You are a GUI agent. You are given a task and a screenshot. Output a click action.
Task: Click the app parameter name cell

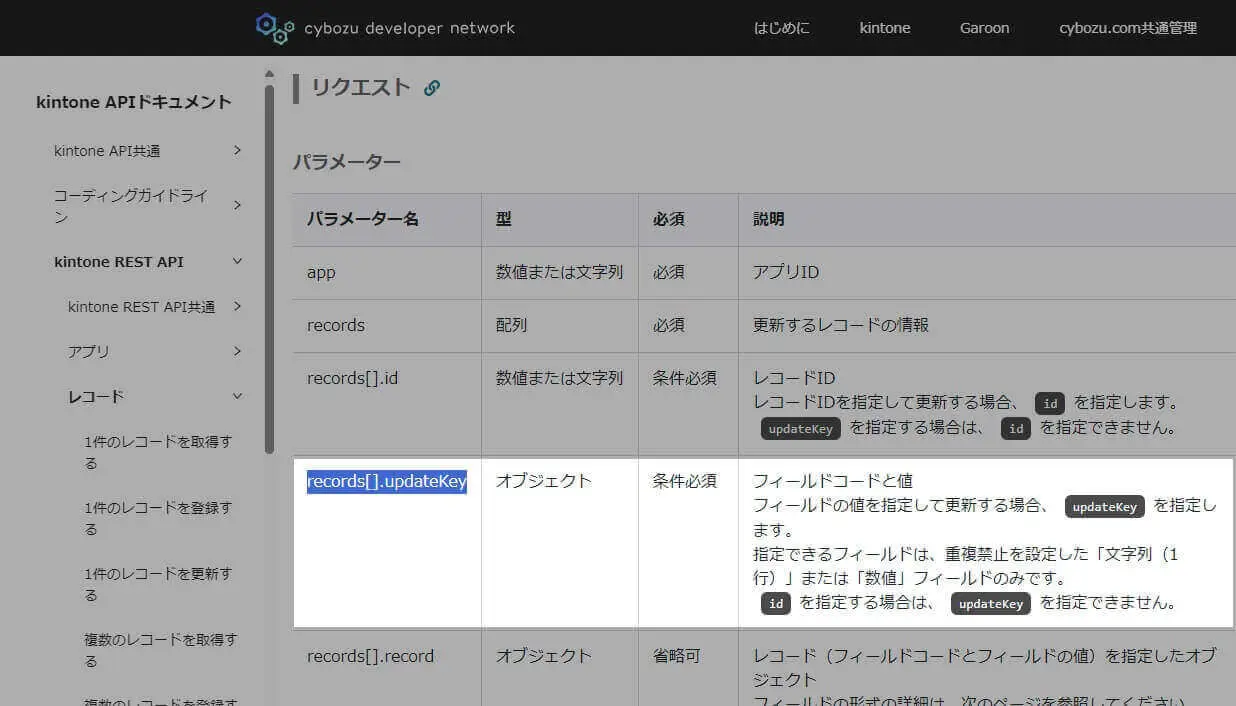[387, 273]
